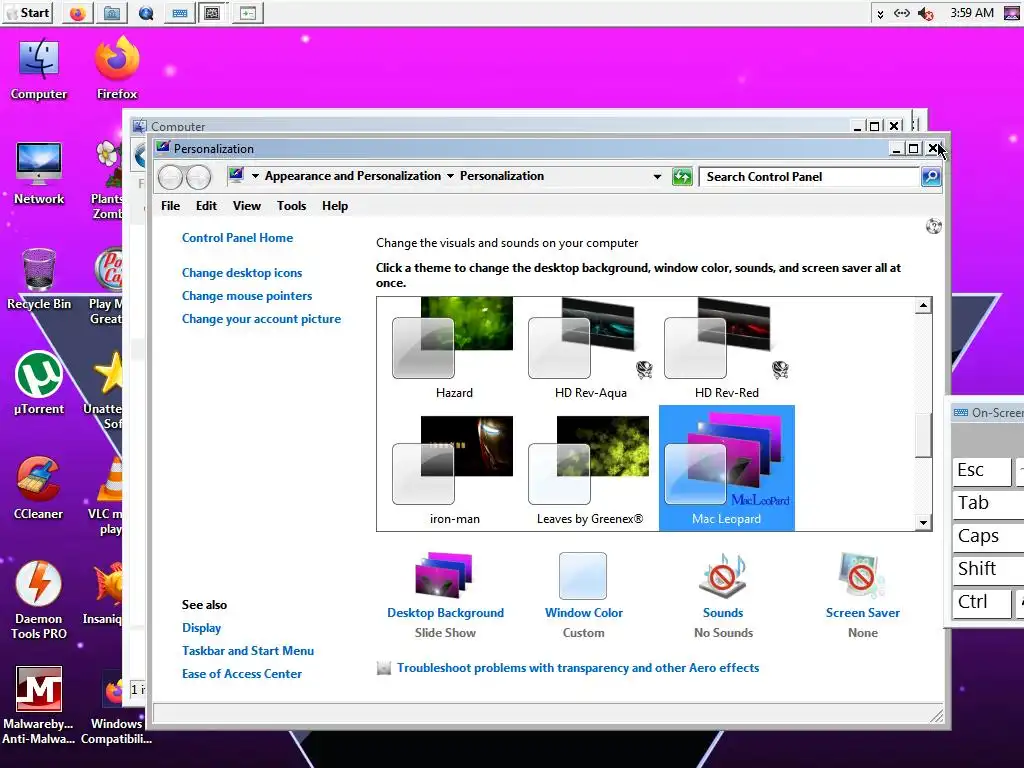This screenshot has width=1024, height=768.
Task: Open the Recycle Bin desktop icon
Action: pos(39,279)
